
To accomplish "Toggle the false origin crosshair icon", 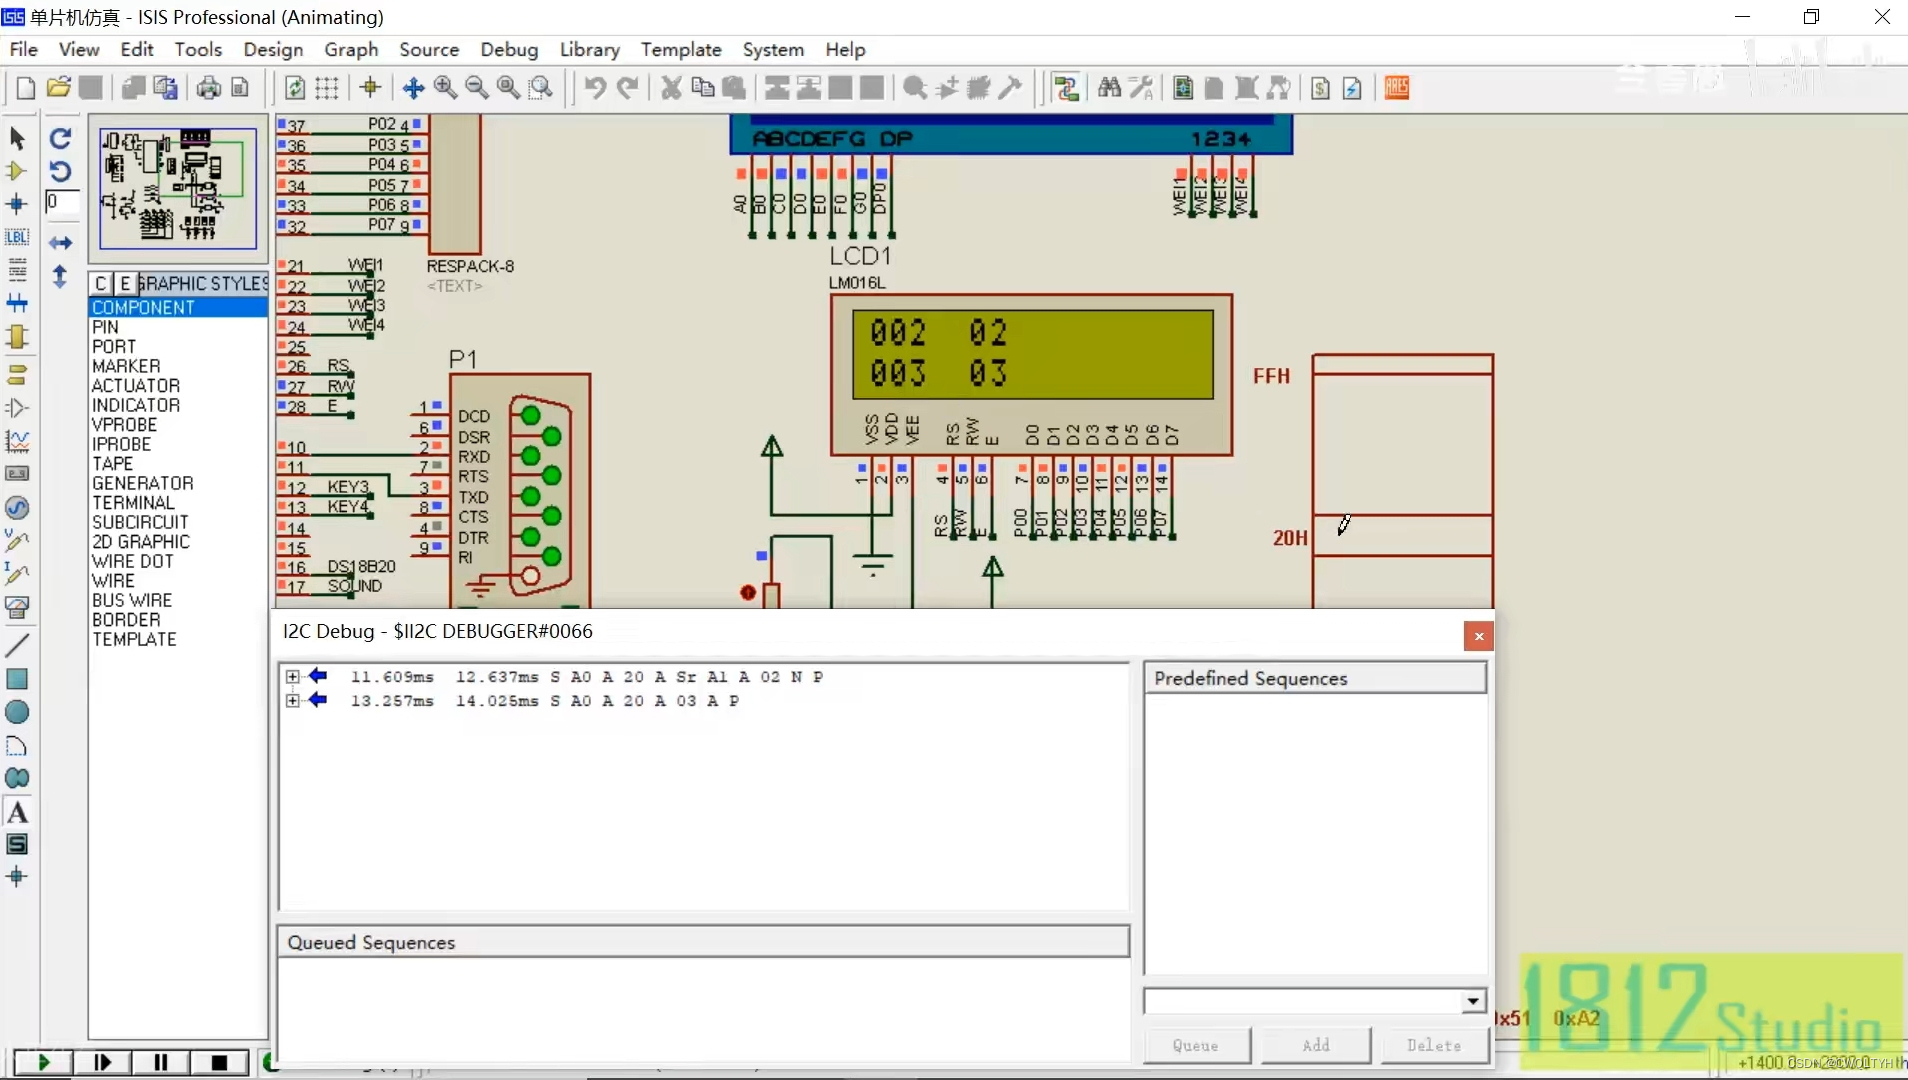I will [371, 88].
